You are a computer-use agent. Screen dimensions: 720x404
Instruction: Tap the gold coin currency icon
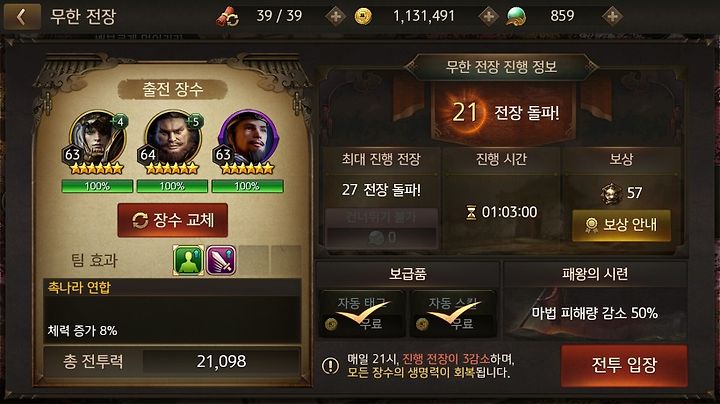363,17
